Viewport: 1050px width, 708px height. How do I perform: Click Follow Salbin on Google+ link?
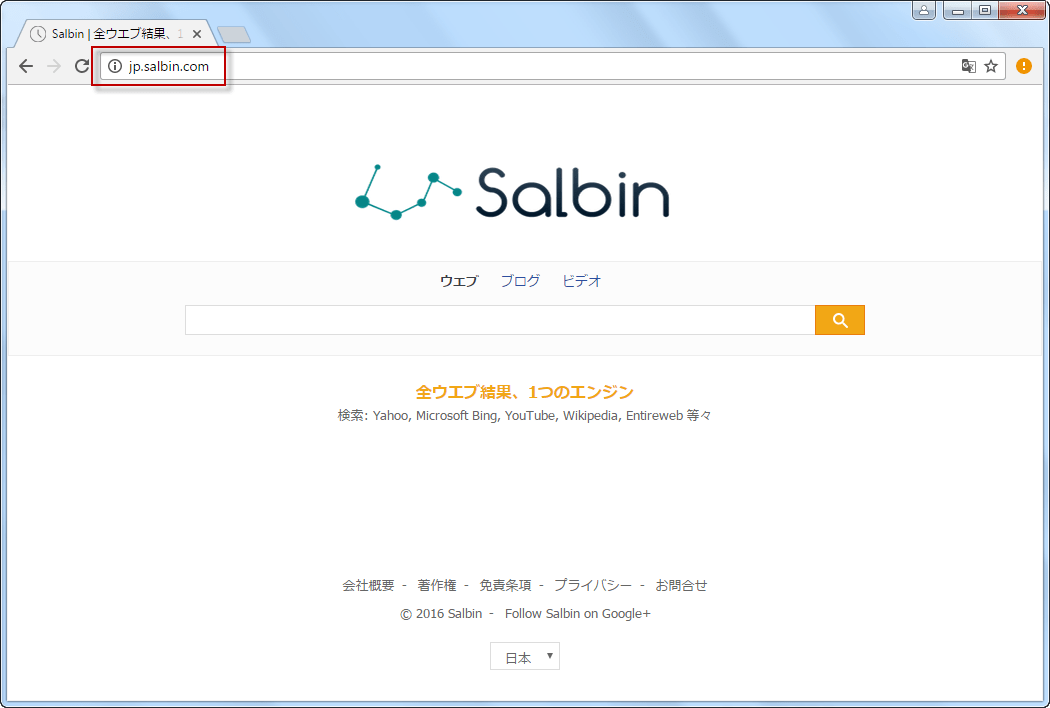[578, 614]
